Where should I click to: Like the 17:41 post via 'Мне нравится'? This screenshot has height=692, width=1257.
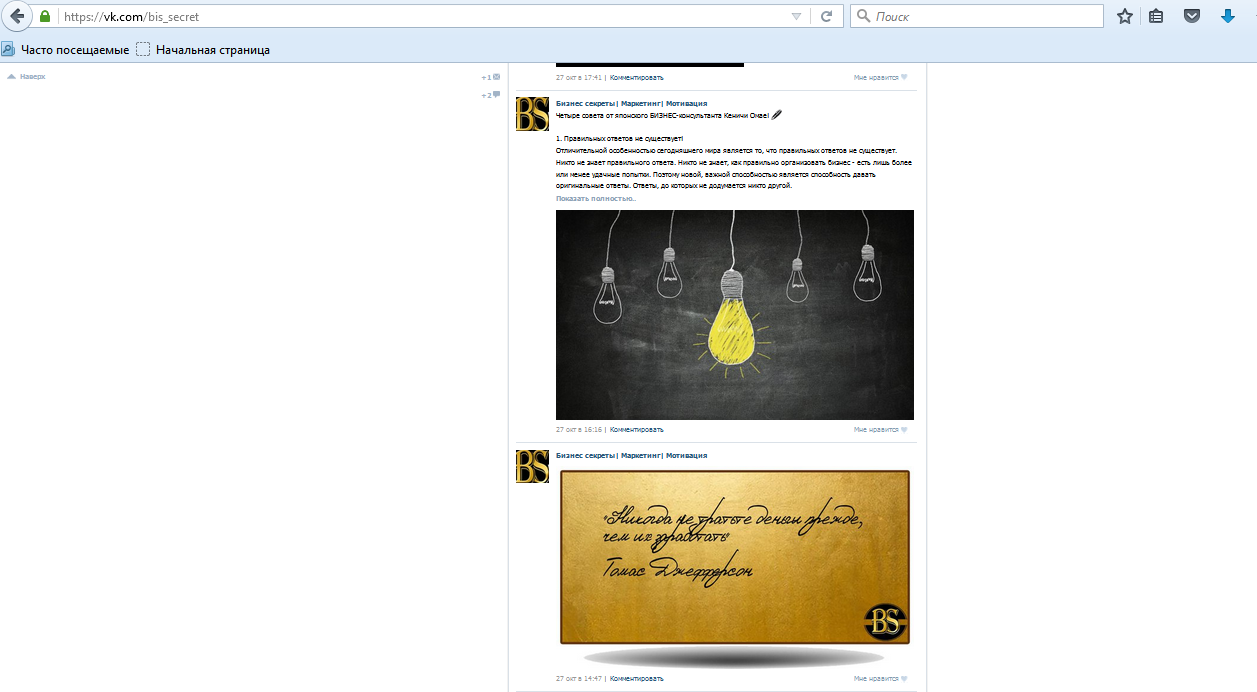pyautogui.click(x=879, y=77)
